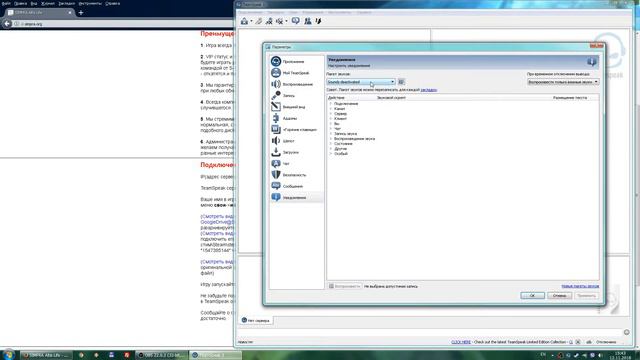Click the Применить (apply) button
This screenshot has width=640, height=360.
(587, 296)
